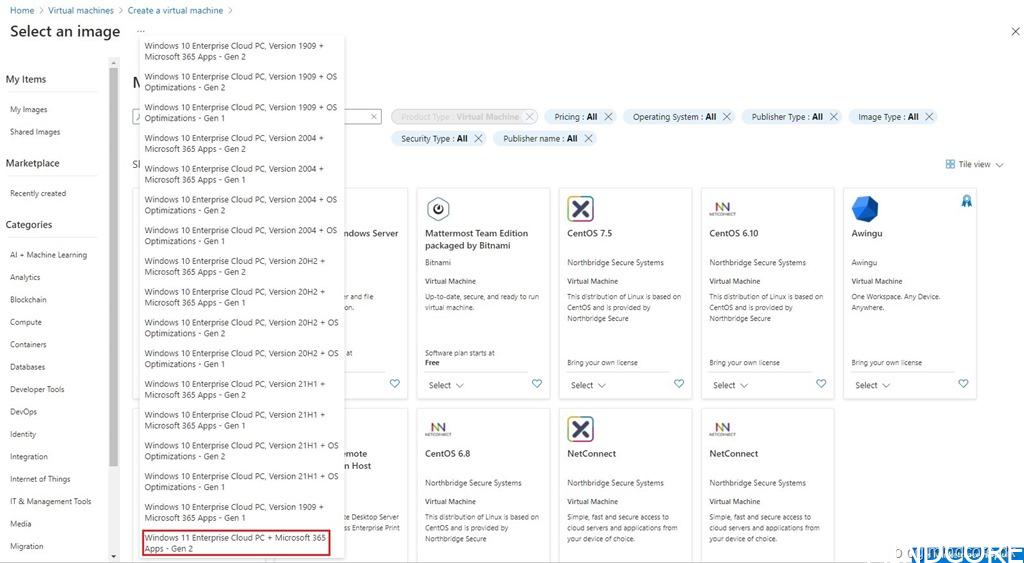Click the CentOS 7.5 tile icon

coord(580,209)
